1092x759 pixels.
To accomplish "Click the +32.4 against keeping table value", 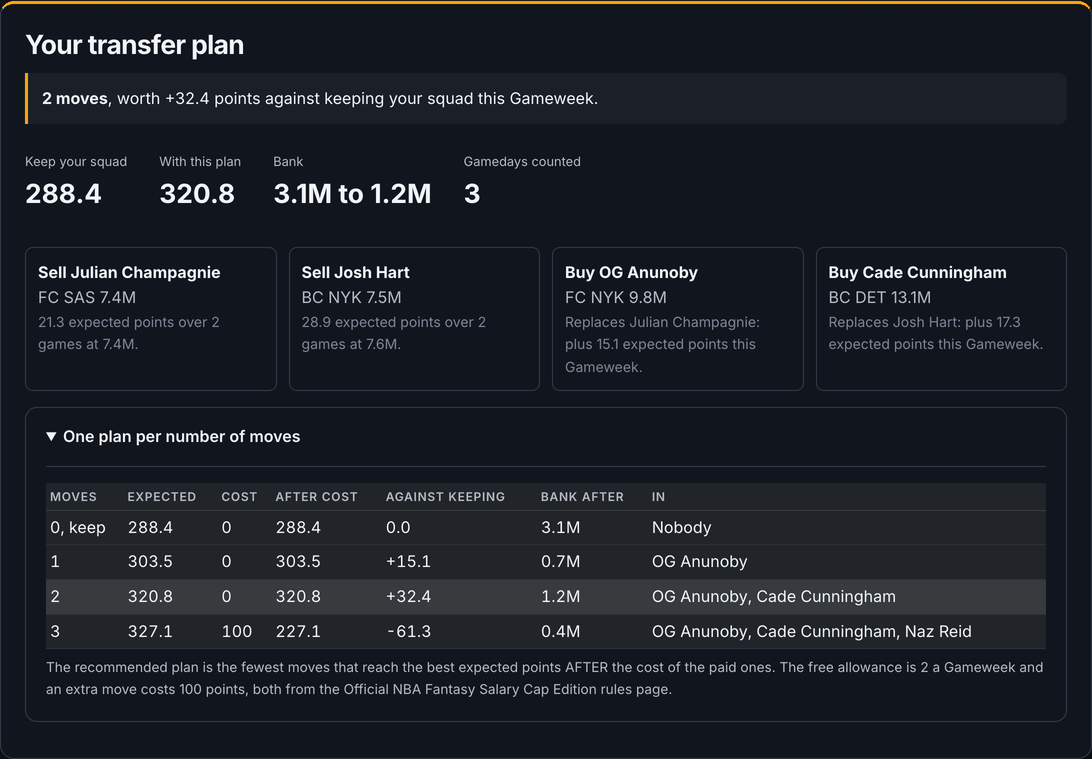I will 408,596.
